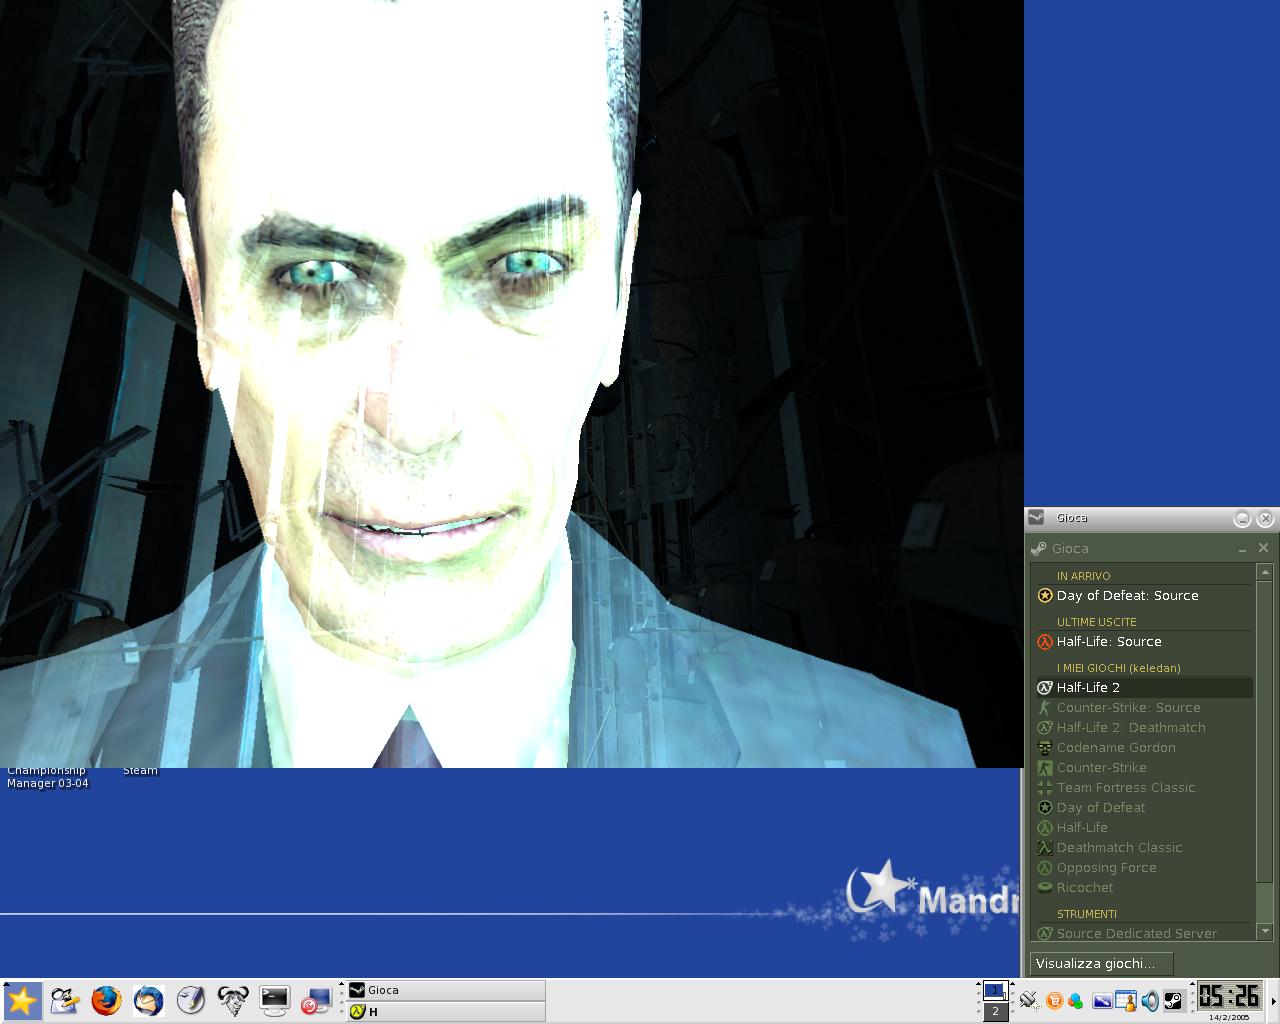Image resolution: width=1280 pixels, height=1024 pixels.
Task: Hide the panel with the right-edge arrow
Action: [x=1273, y=1000]
